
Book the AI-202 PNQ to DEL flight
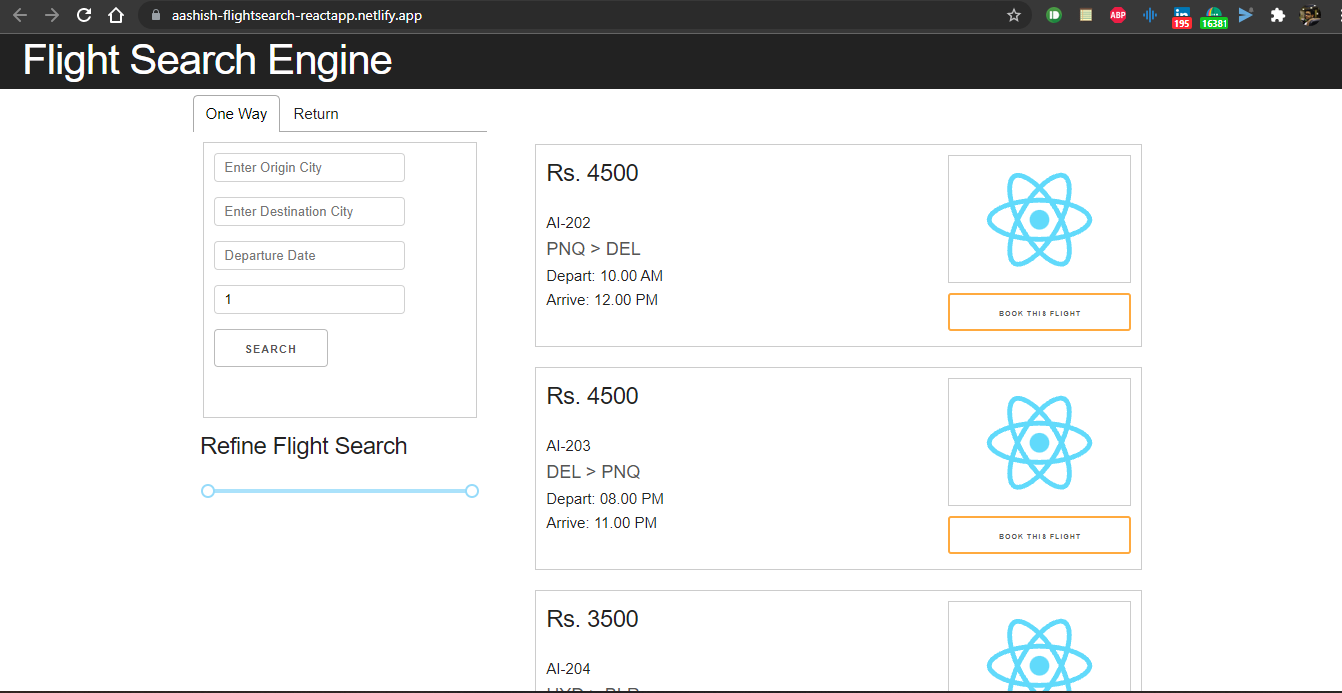1039,311
